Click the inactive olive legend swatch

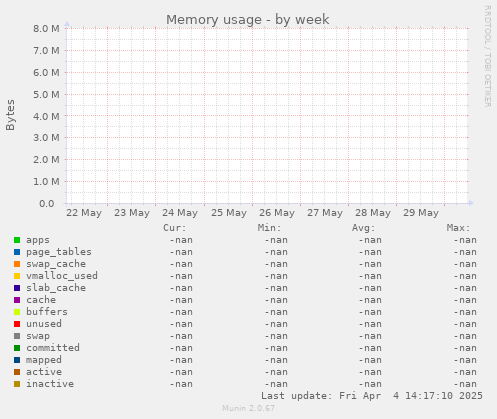(x=17, y=384)
